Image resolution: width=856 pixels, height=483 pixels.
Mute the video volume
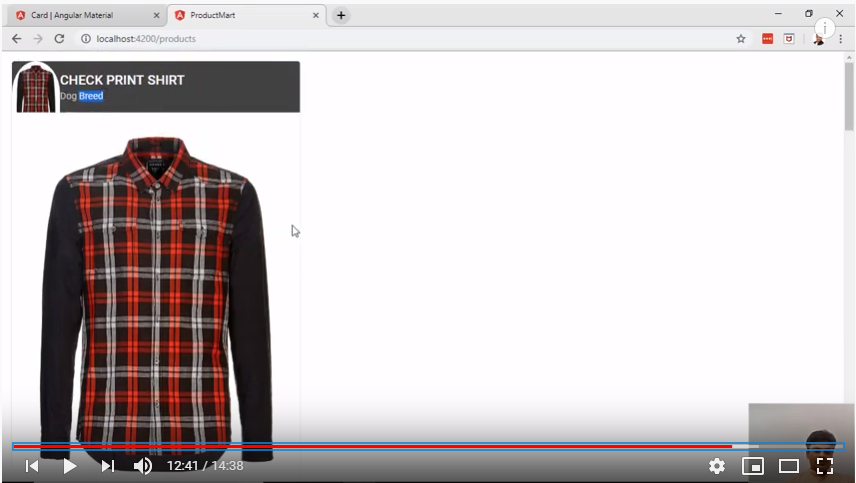143,466
